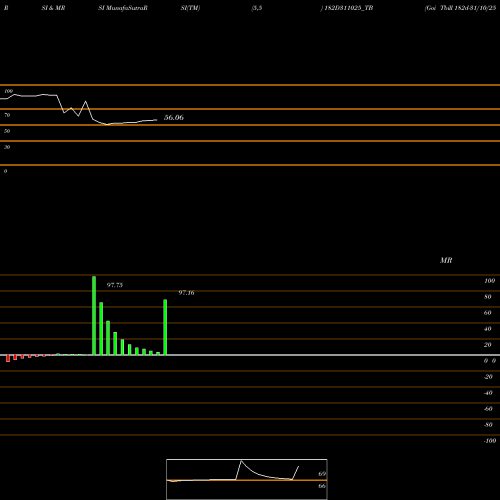Click the tallest green bar in MR chart

(94, 315)
